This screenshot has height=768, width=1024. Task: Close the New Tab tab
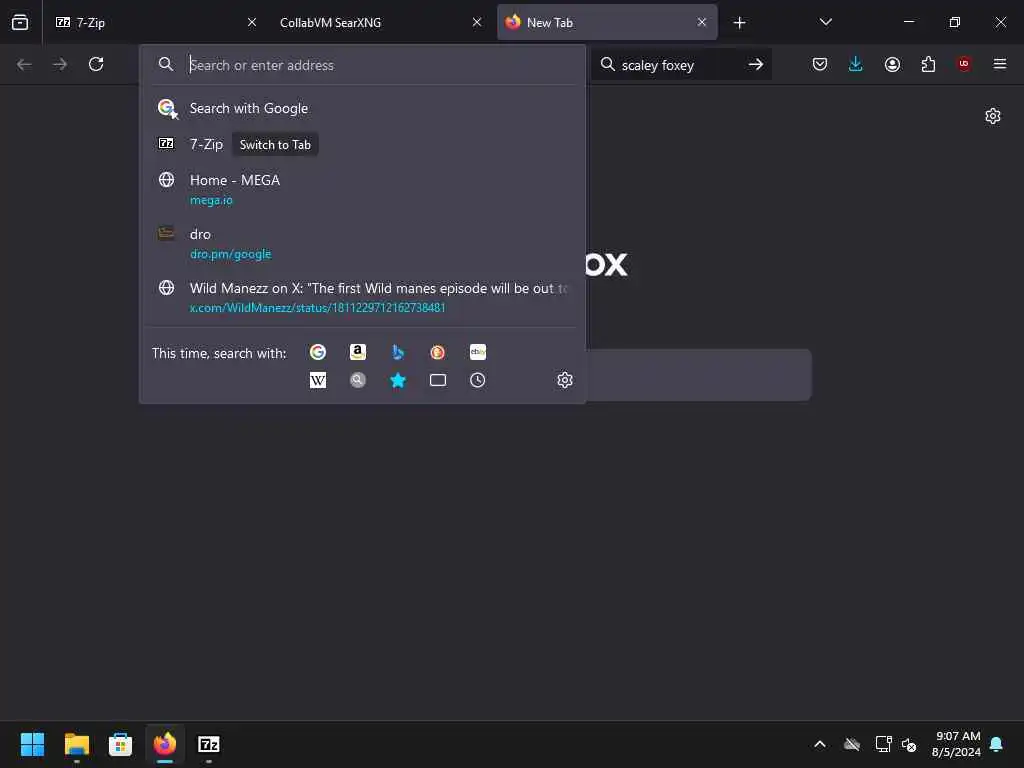pyautogui.click(x=701, y=22)
